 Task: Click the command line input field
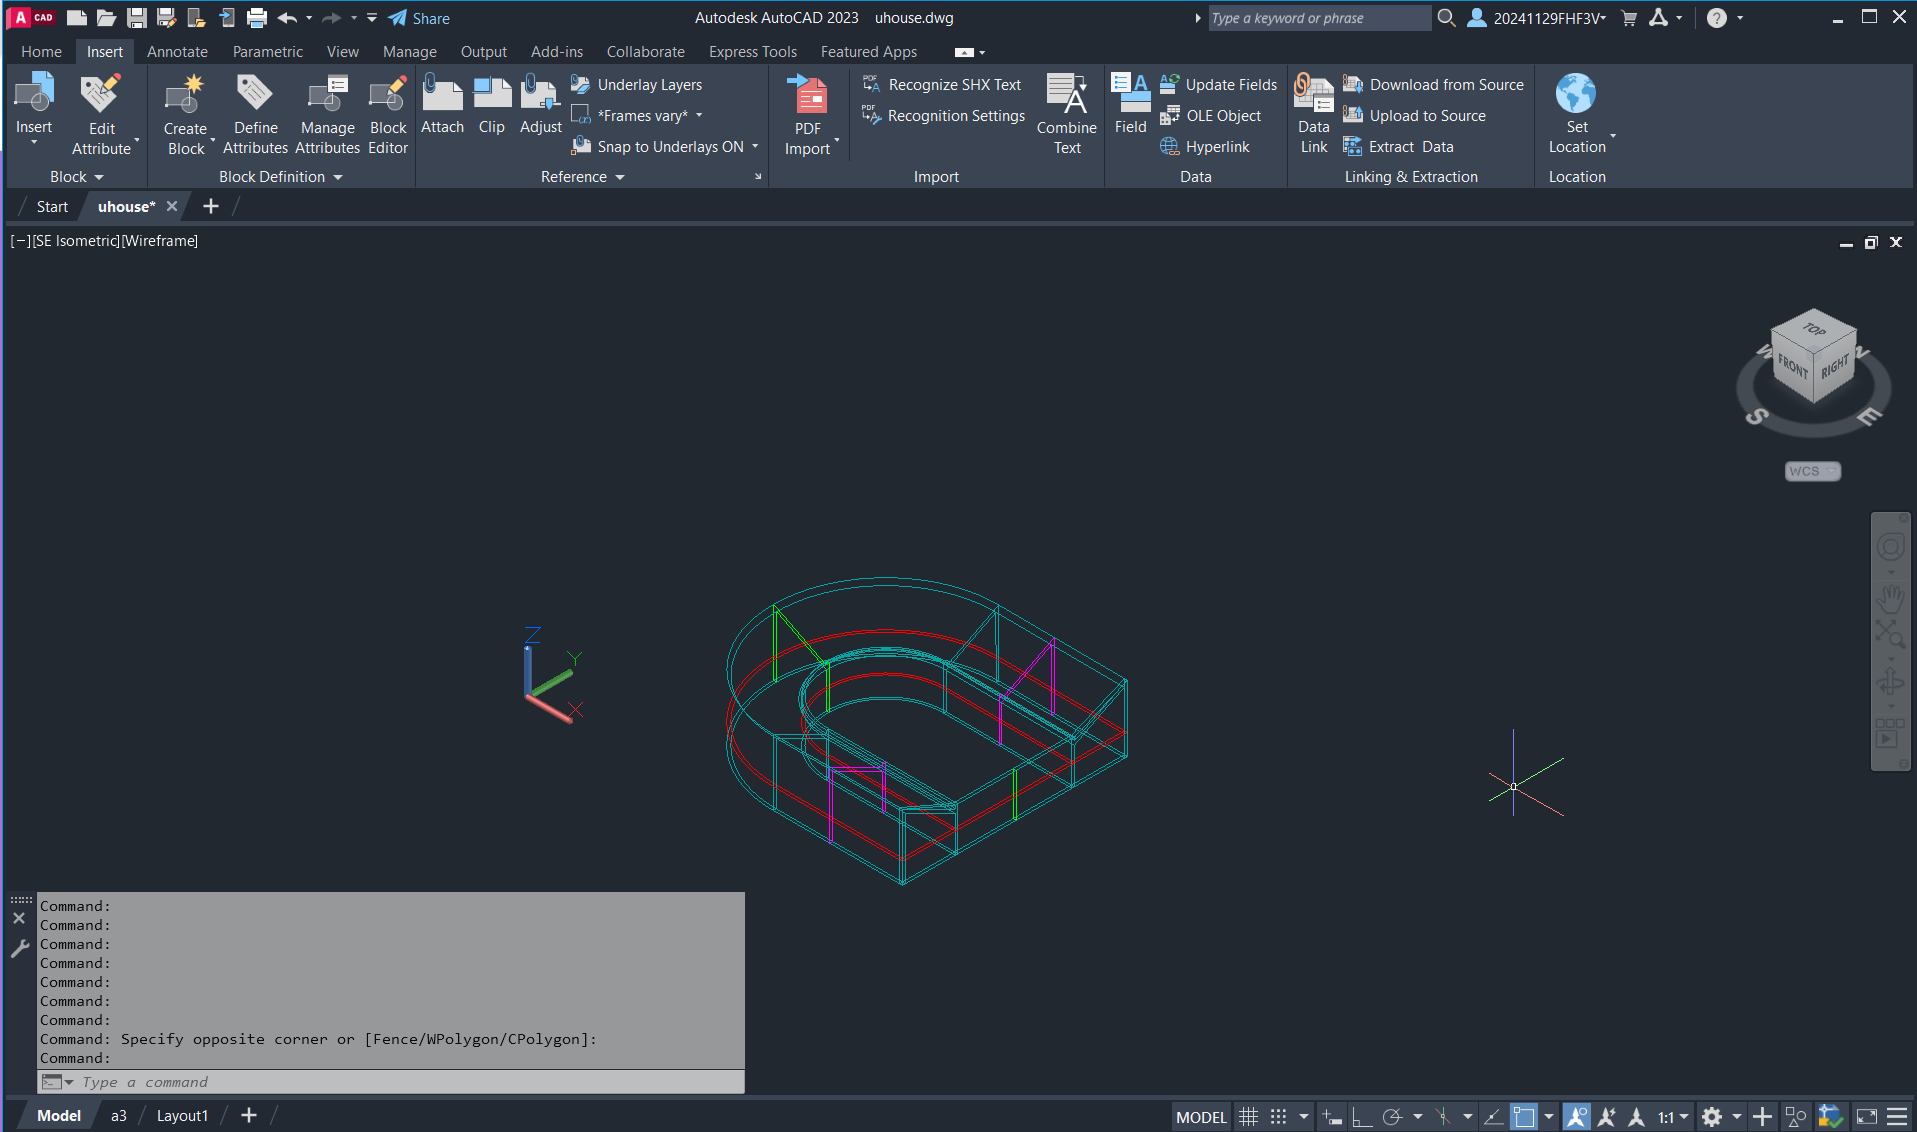400,1082
